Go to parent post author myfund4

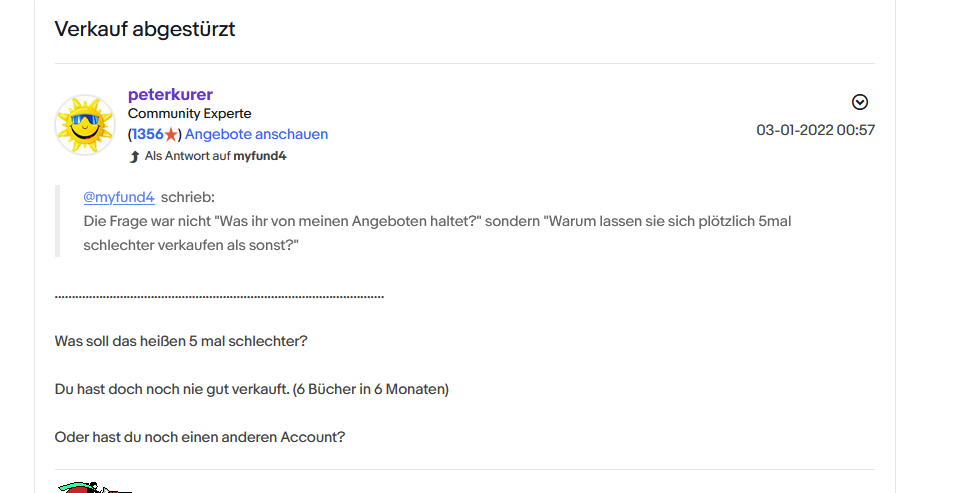260,157
